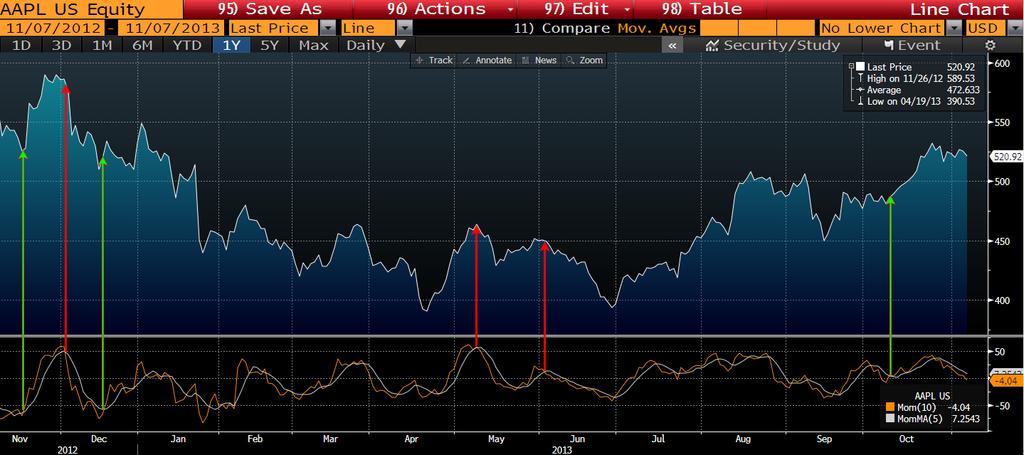
Task: Click the 520.92 price tag on right axis
Action: pos(1006,157)
